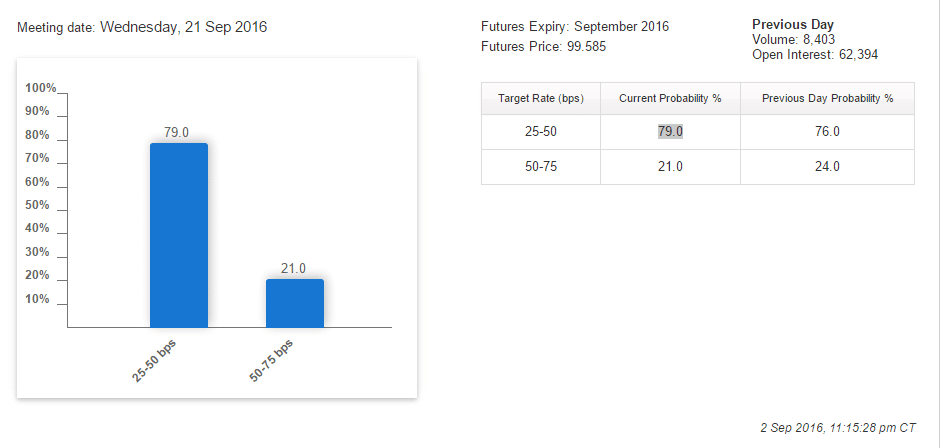The height and width of the screenshot is (448, 940).
Task: Click the 21.0 label above the short bar
Action: pos(293,268)
